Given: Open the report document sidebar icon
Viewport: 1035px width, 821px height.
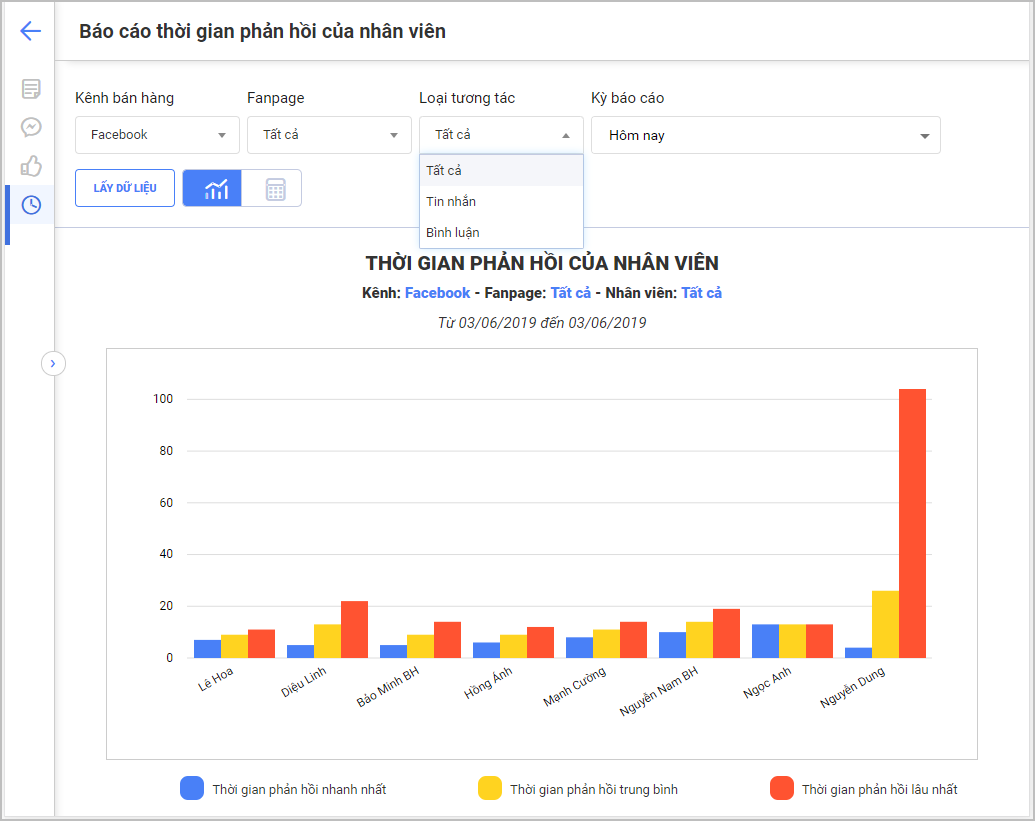Looking at the screenshot, I should pos(31,89).
